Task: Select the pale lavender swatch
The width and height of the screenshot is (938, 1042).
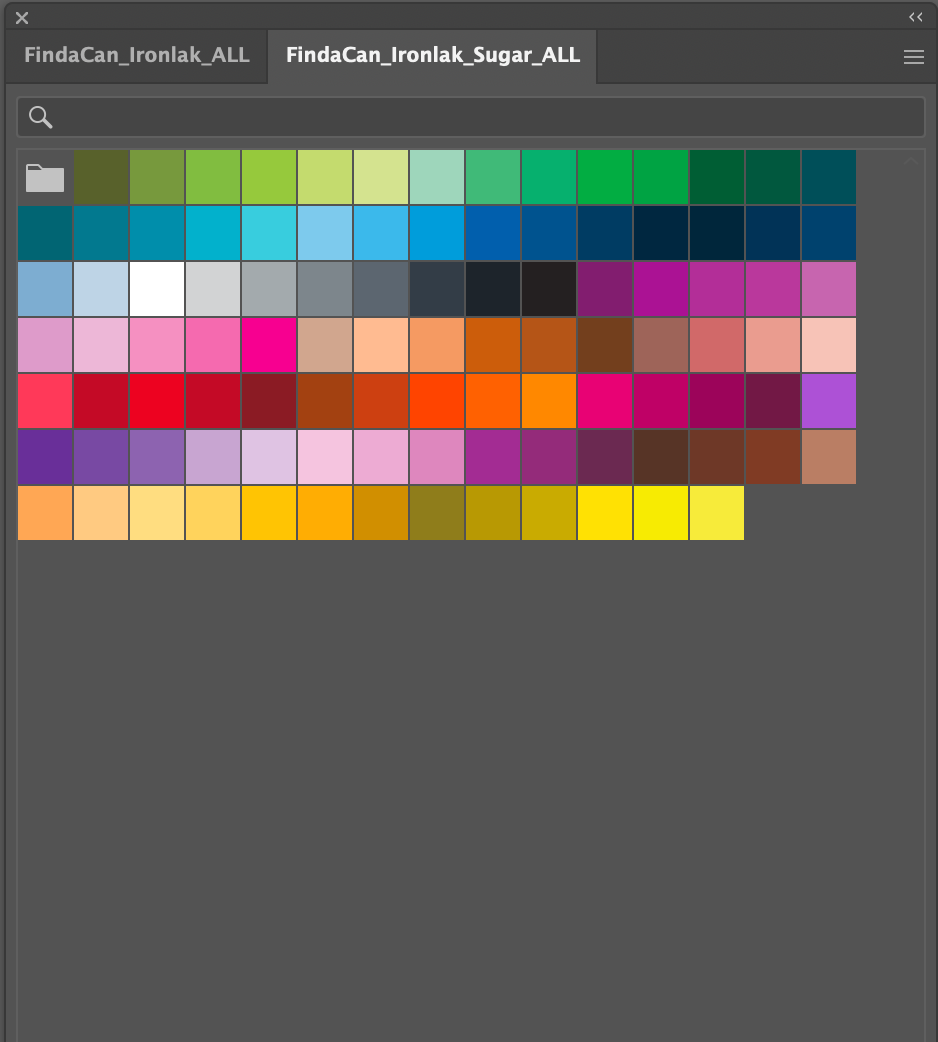Action: point(269,458)
